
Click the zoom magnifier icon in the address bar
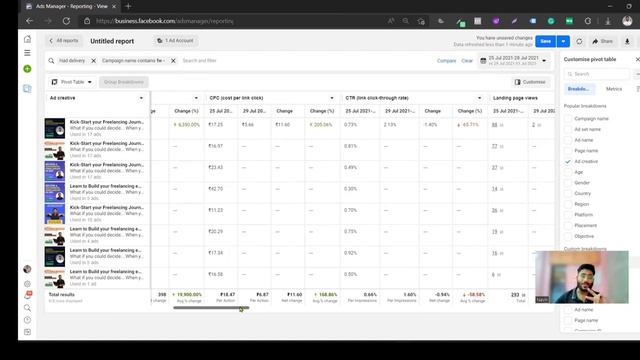(405, 21)
